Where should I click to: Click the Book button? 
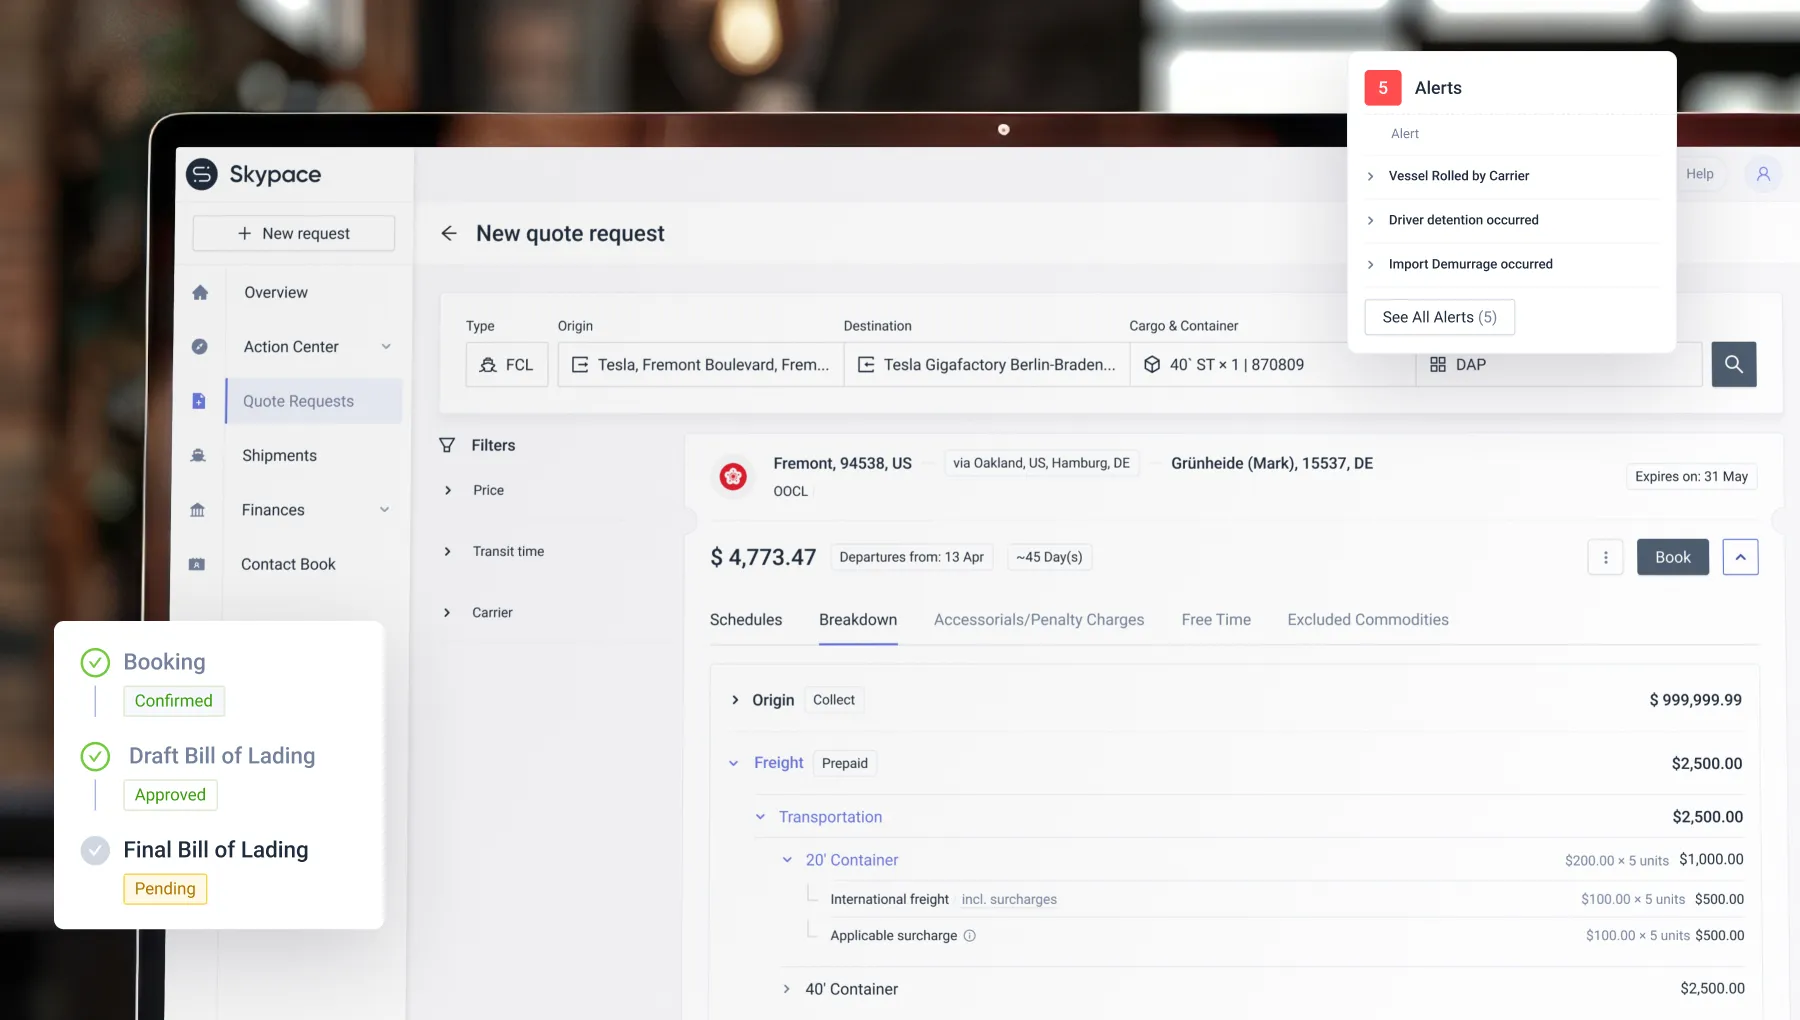1673,557
